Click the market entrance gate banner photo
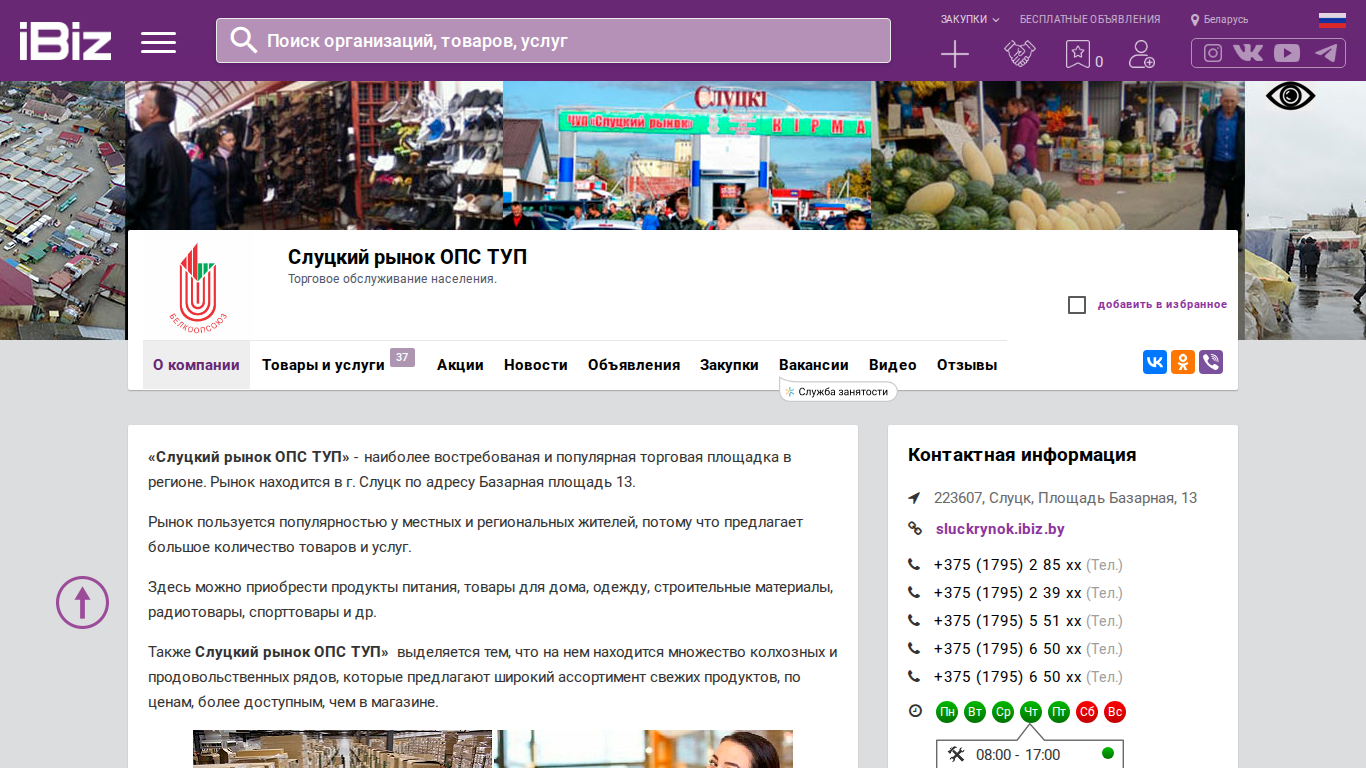The image size is (1366, 768). [x=687, y=155]
